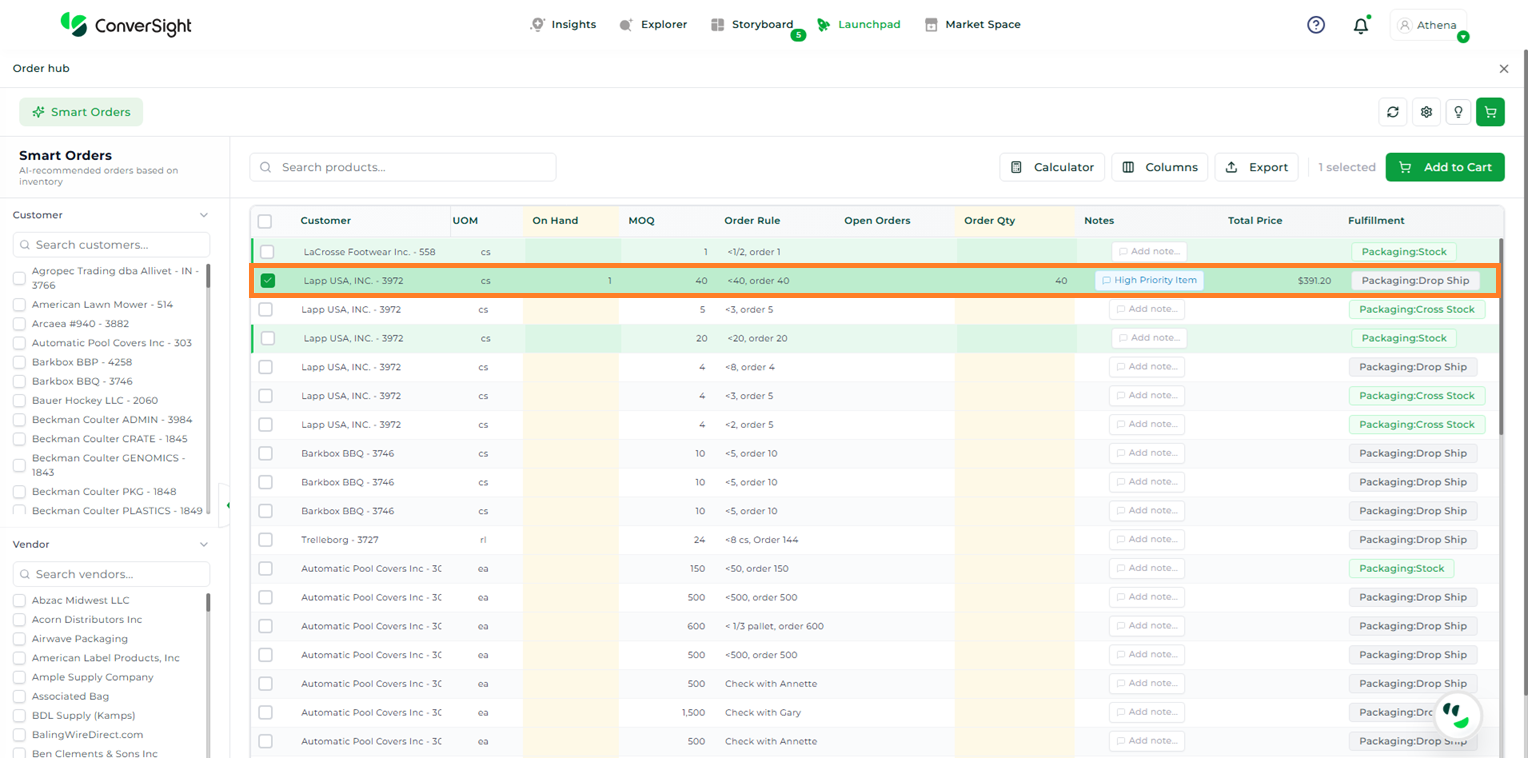The height and width of the screenshot is (758, 1528).
Task: Switch to the Storyboard tab
Action: click(x=751, y=25)
